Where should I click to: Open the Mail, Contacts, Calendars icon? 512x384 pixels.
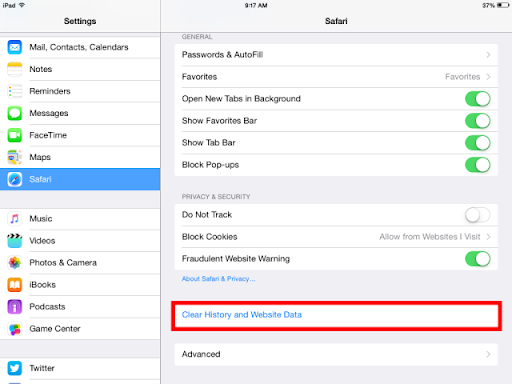click(15, 47)
